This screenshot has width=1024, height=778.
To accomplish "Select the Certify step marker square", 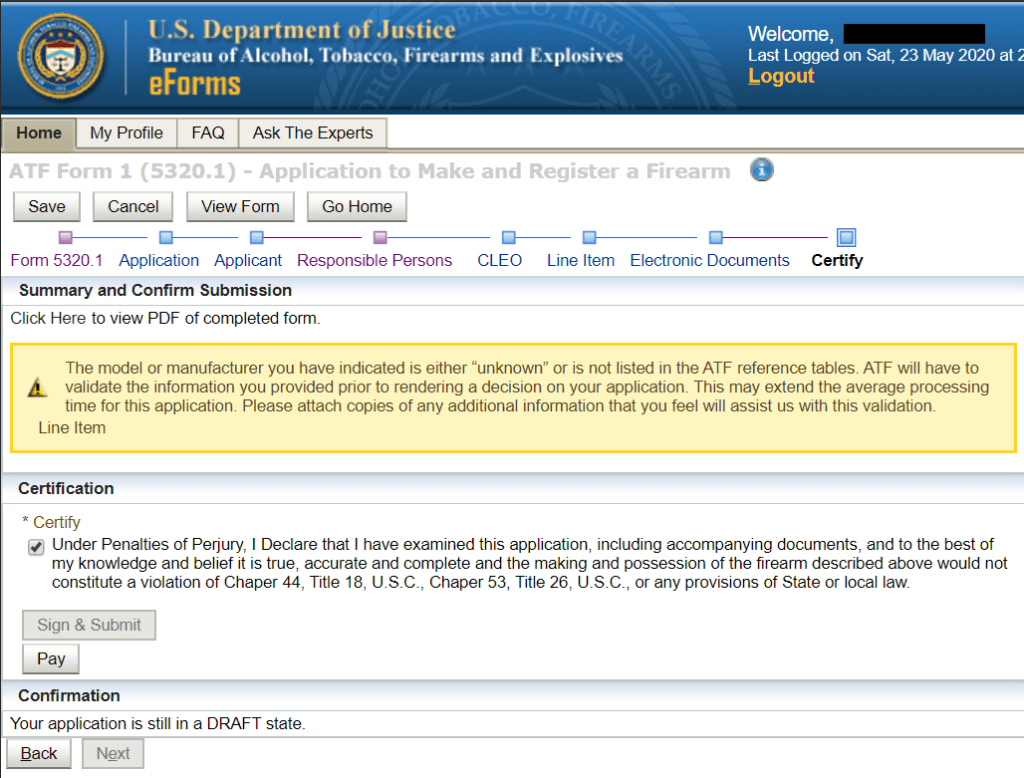I will pyautogui.click(x=846, y=237).
